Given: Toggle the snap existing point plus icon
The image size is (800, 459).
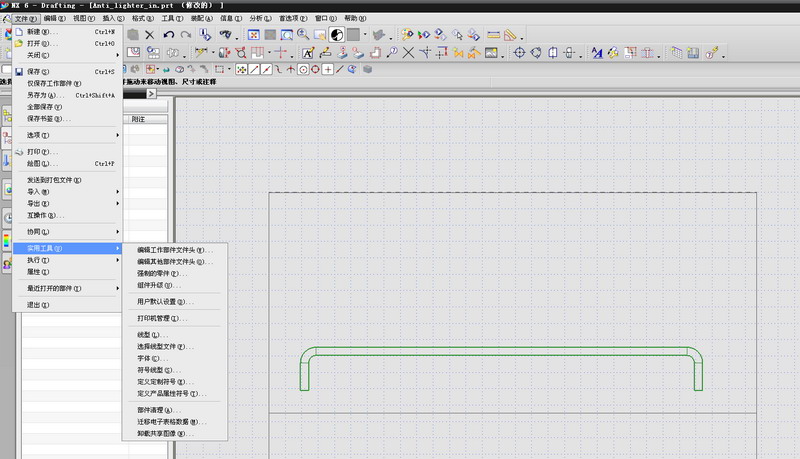Looking at the screenshot, I should point(328,69).
